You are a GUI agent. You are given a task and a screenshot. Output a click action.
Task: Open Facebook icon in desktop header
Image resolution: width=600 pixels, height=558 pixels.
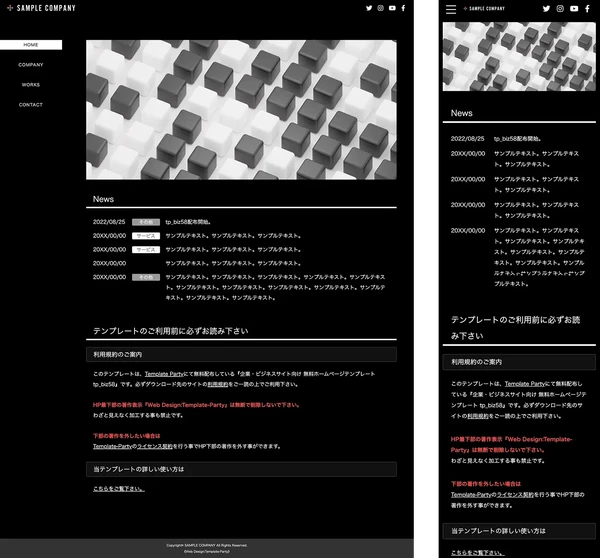[x=403, y=8]
